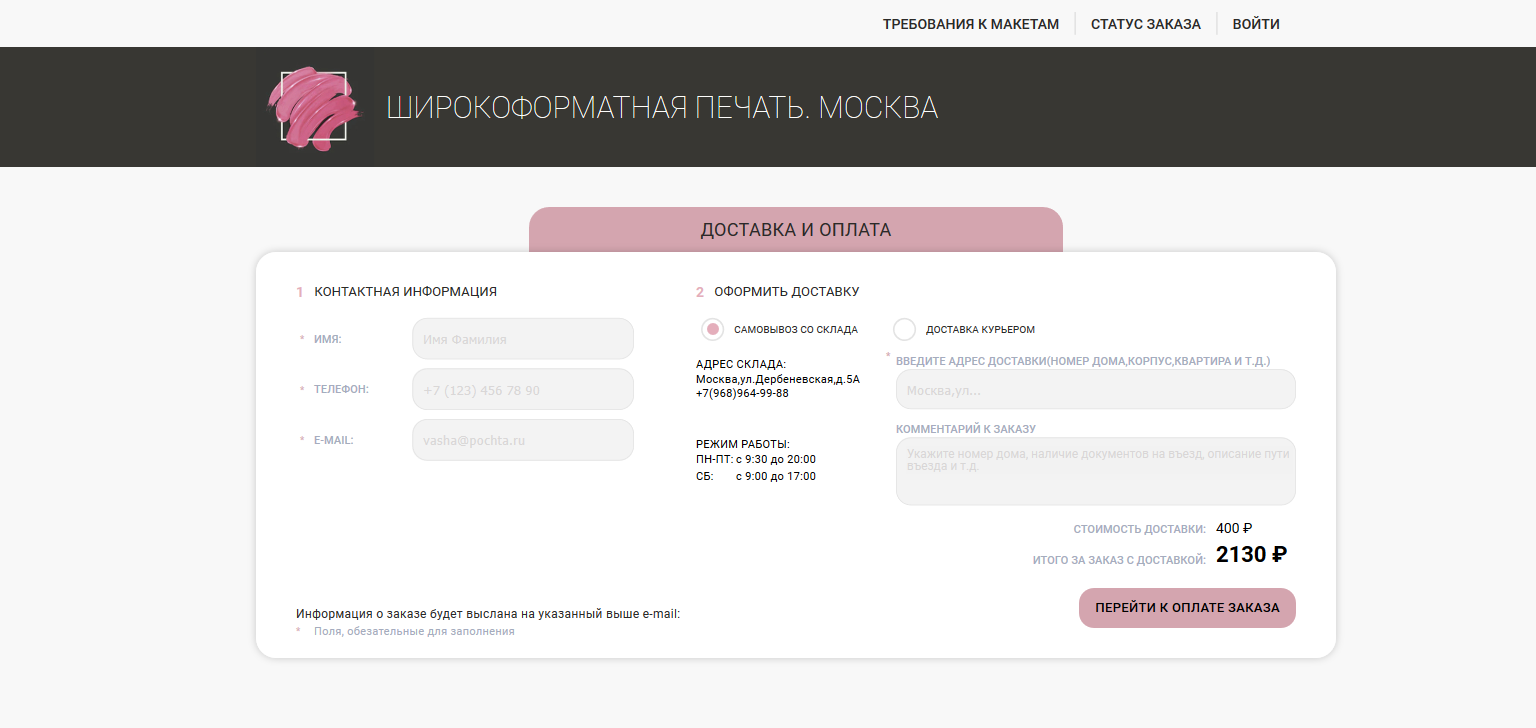Click the 'Имя Фамилия' name input field
The height and width of the screenshot is (728, 1536).
tap(522, 338)
